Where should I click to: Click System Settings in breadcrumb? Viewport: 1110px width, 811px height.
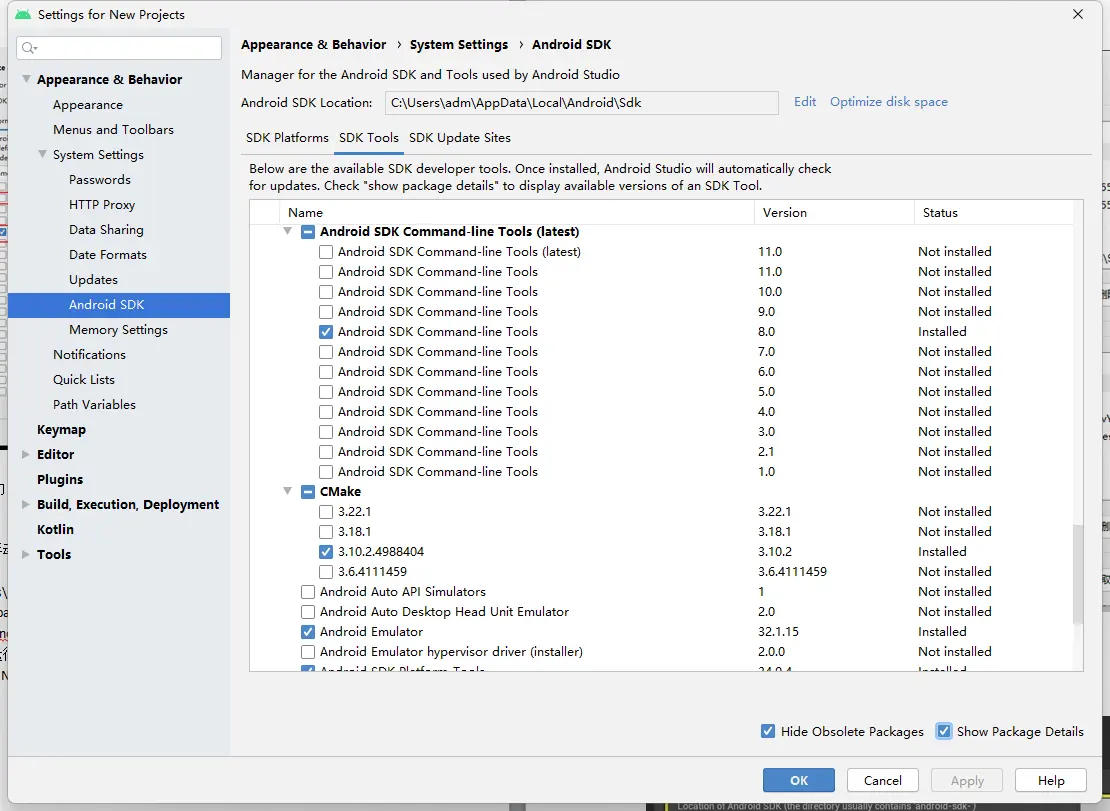pos(459,45)
